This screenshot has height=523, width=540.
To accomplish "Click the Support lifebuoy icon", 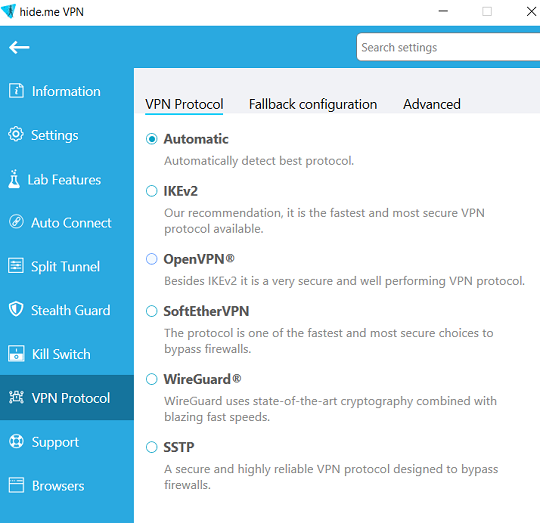I will click(x=16, y=441).
